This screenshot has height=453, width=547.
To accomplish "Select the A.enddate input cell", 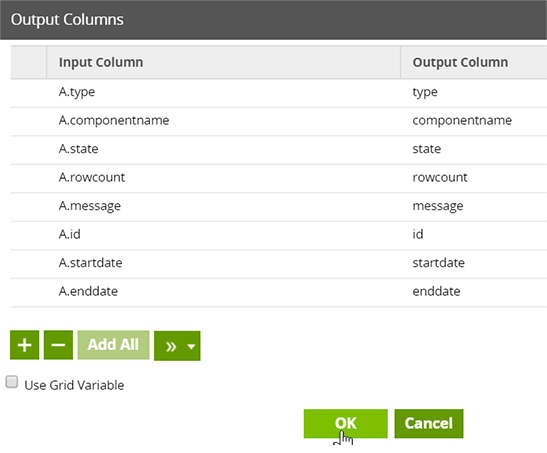I will click(x=223, y=292).
